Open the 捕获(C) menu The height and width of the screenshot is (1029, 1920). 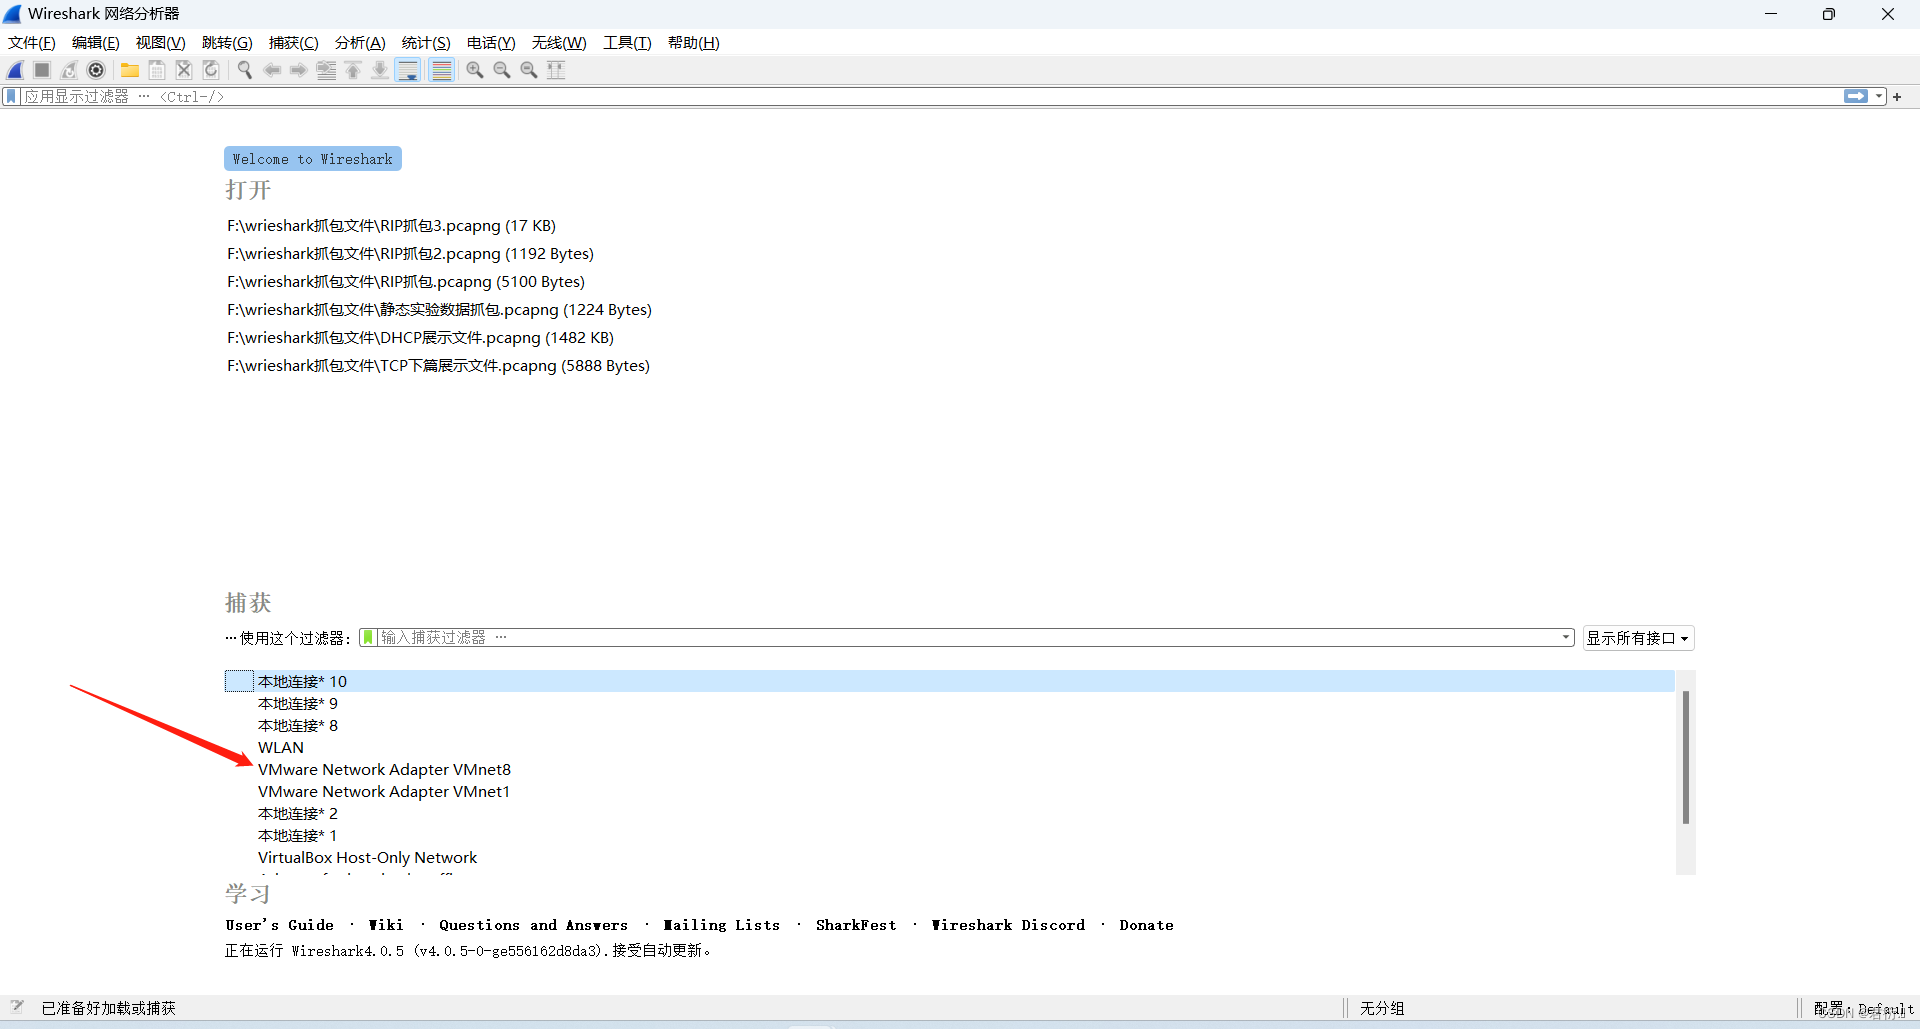[x=294, y=43]
